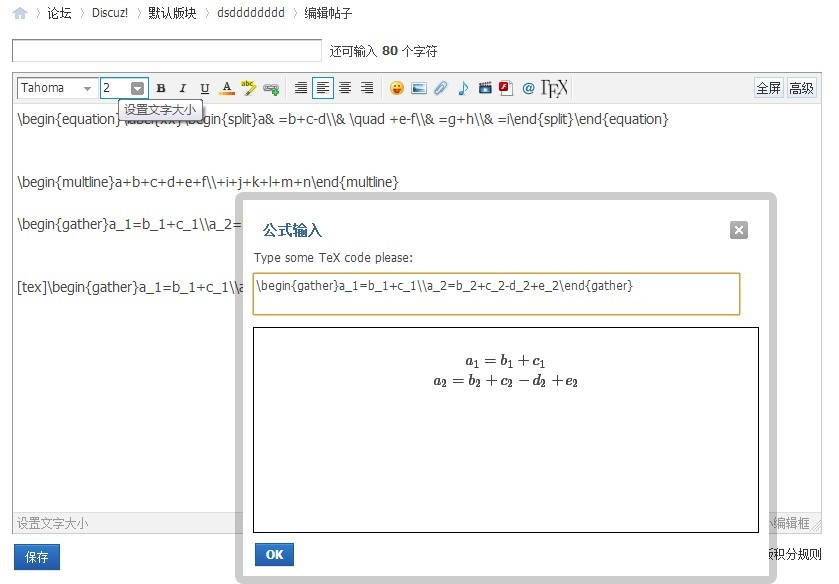The width and height of the screenshot is (839, 584).
Task: Select left alignment icon
Action: click(323, 88)
